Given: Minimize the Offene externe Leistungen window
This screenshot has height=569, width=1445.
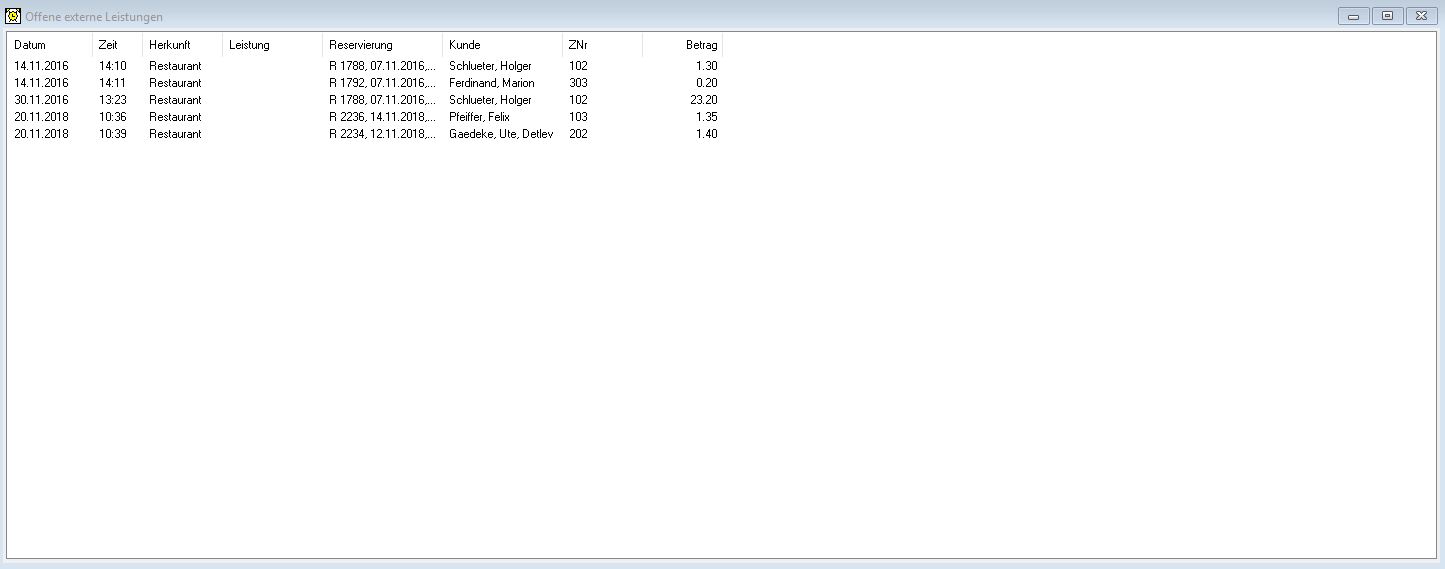Looking at the screenshot, I should tap(1353, 16).
